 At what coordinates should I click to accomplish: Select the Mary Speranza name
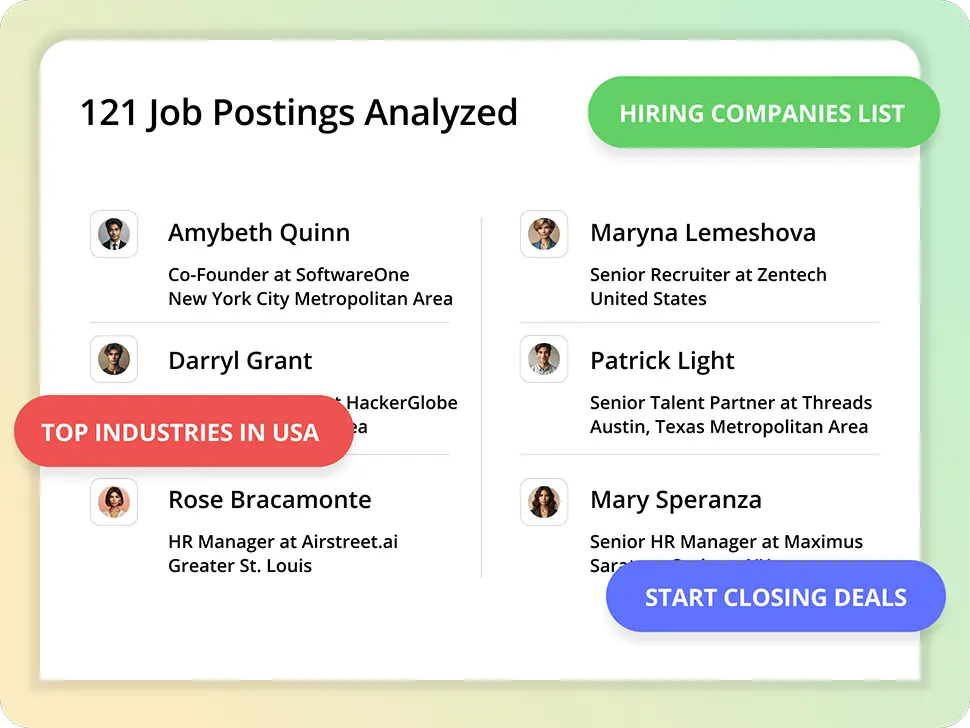(675, 500)
